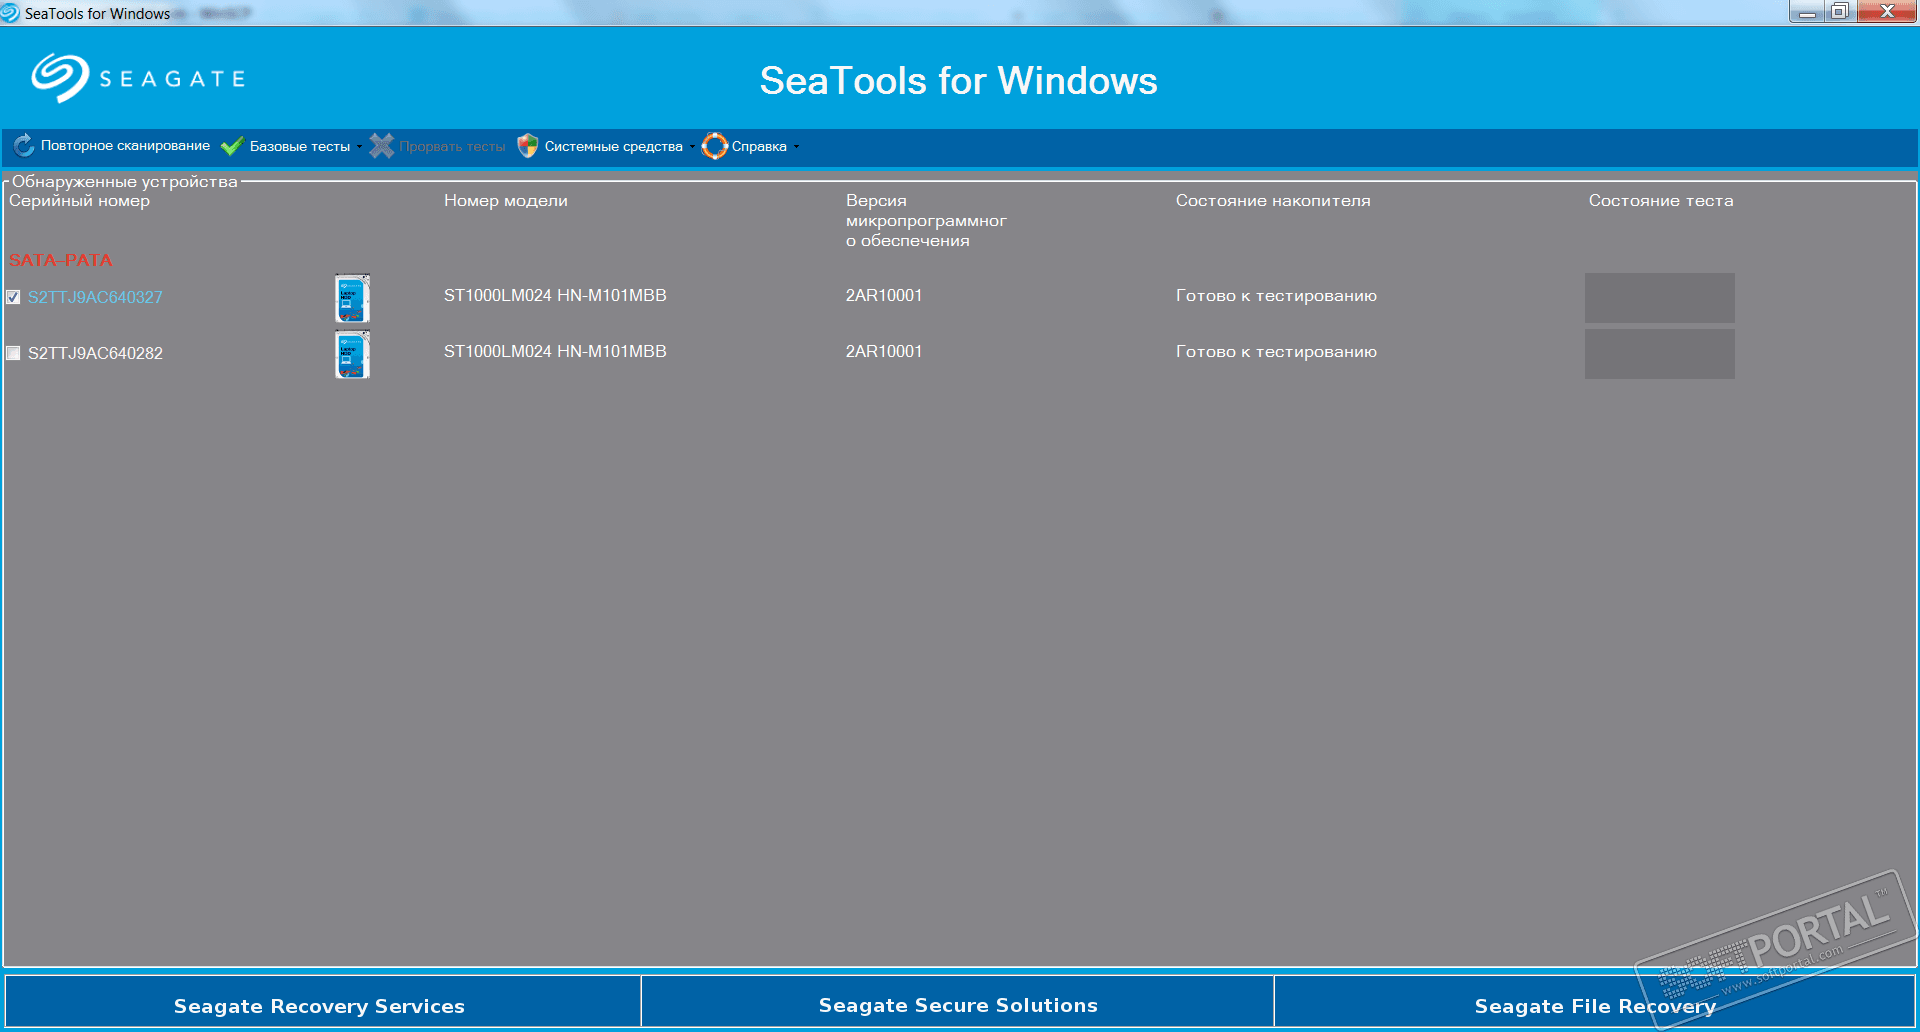Click the SATA–PATA group label

[x=60, y=260]
